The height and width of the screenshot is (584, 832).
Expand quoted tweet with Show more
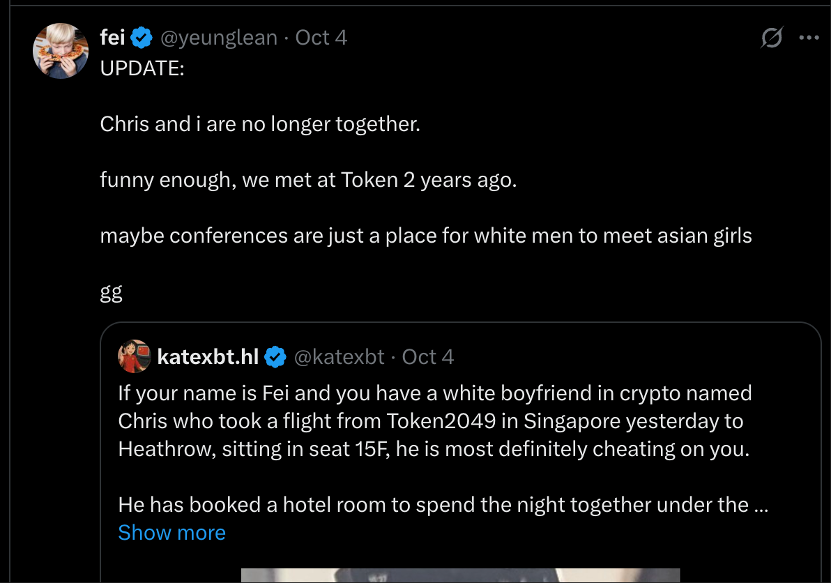[171, 533]
